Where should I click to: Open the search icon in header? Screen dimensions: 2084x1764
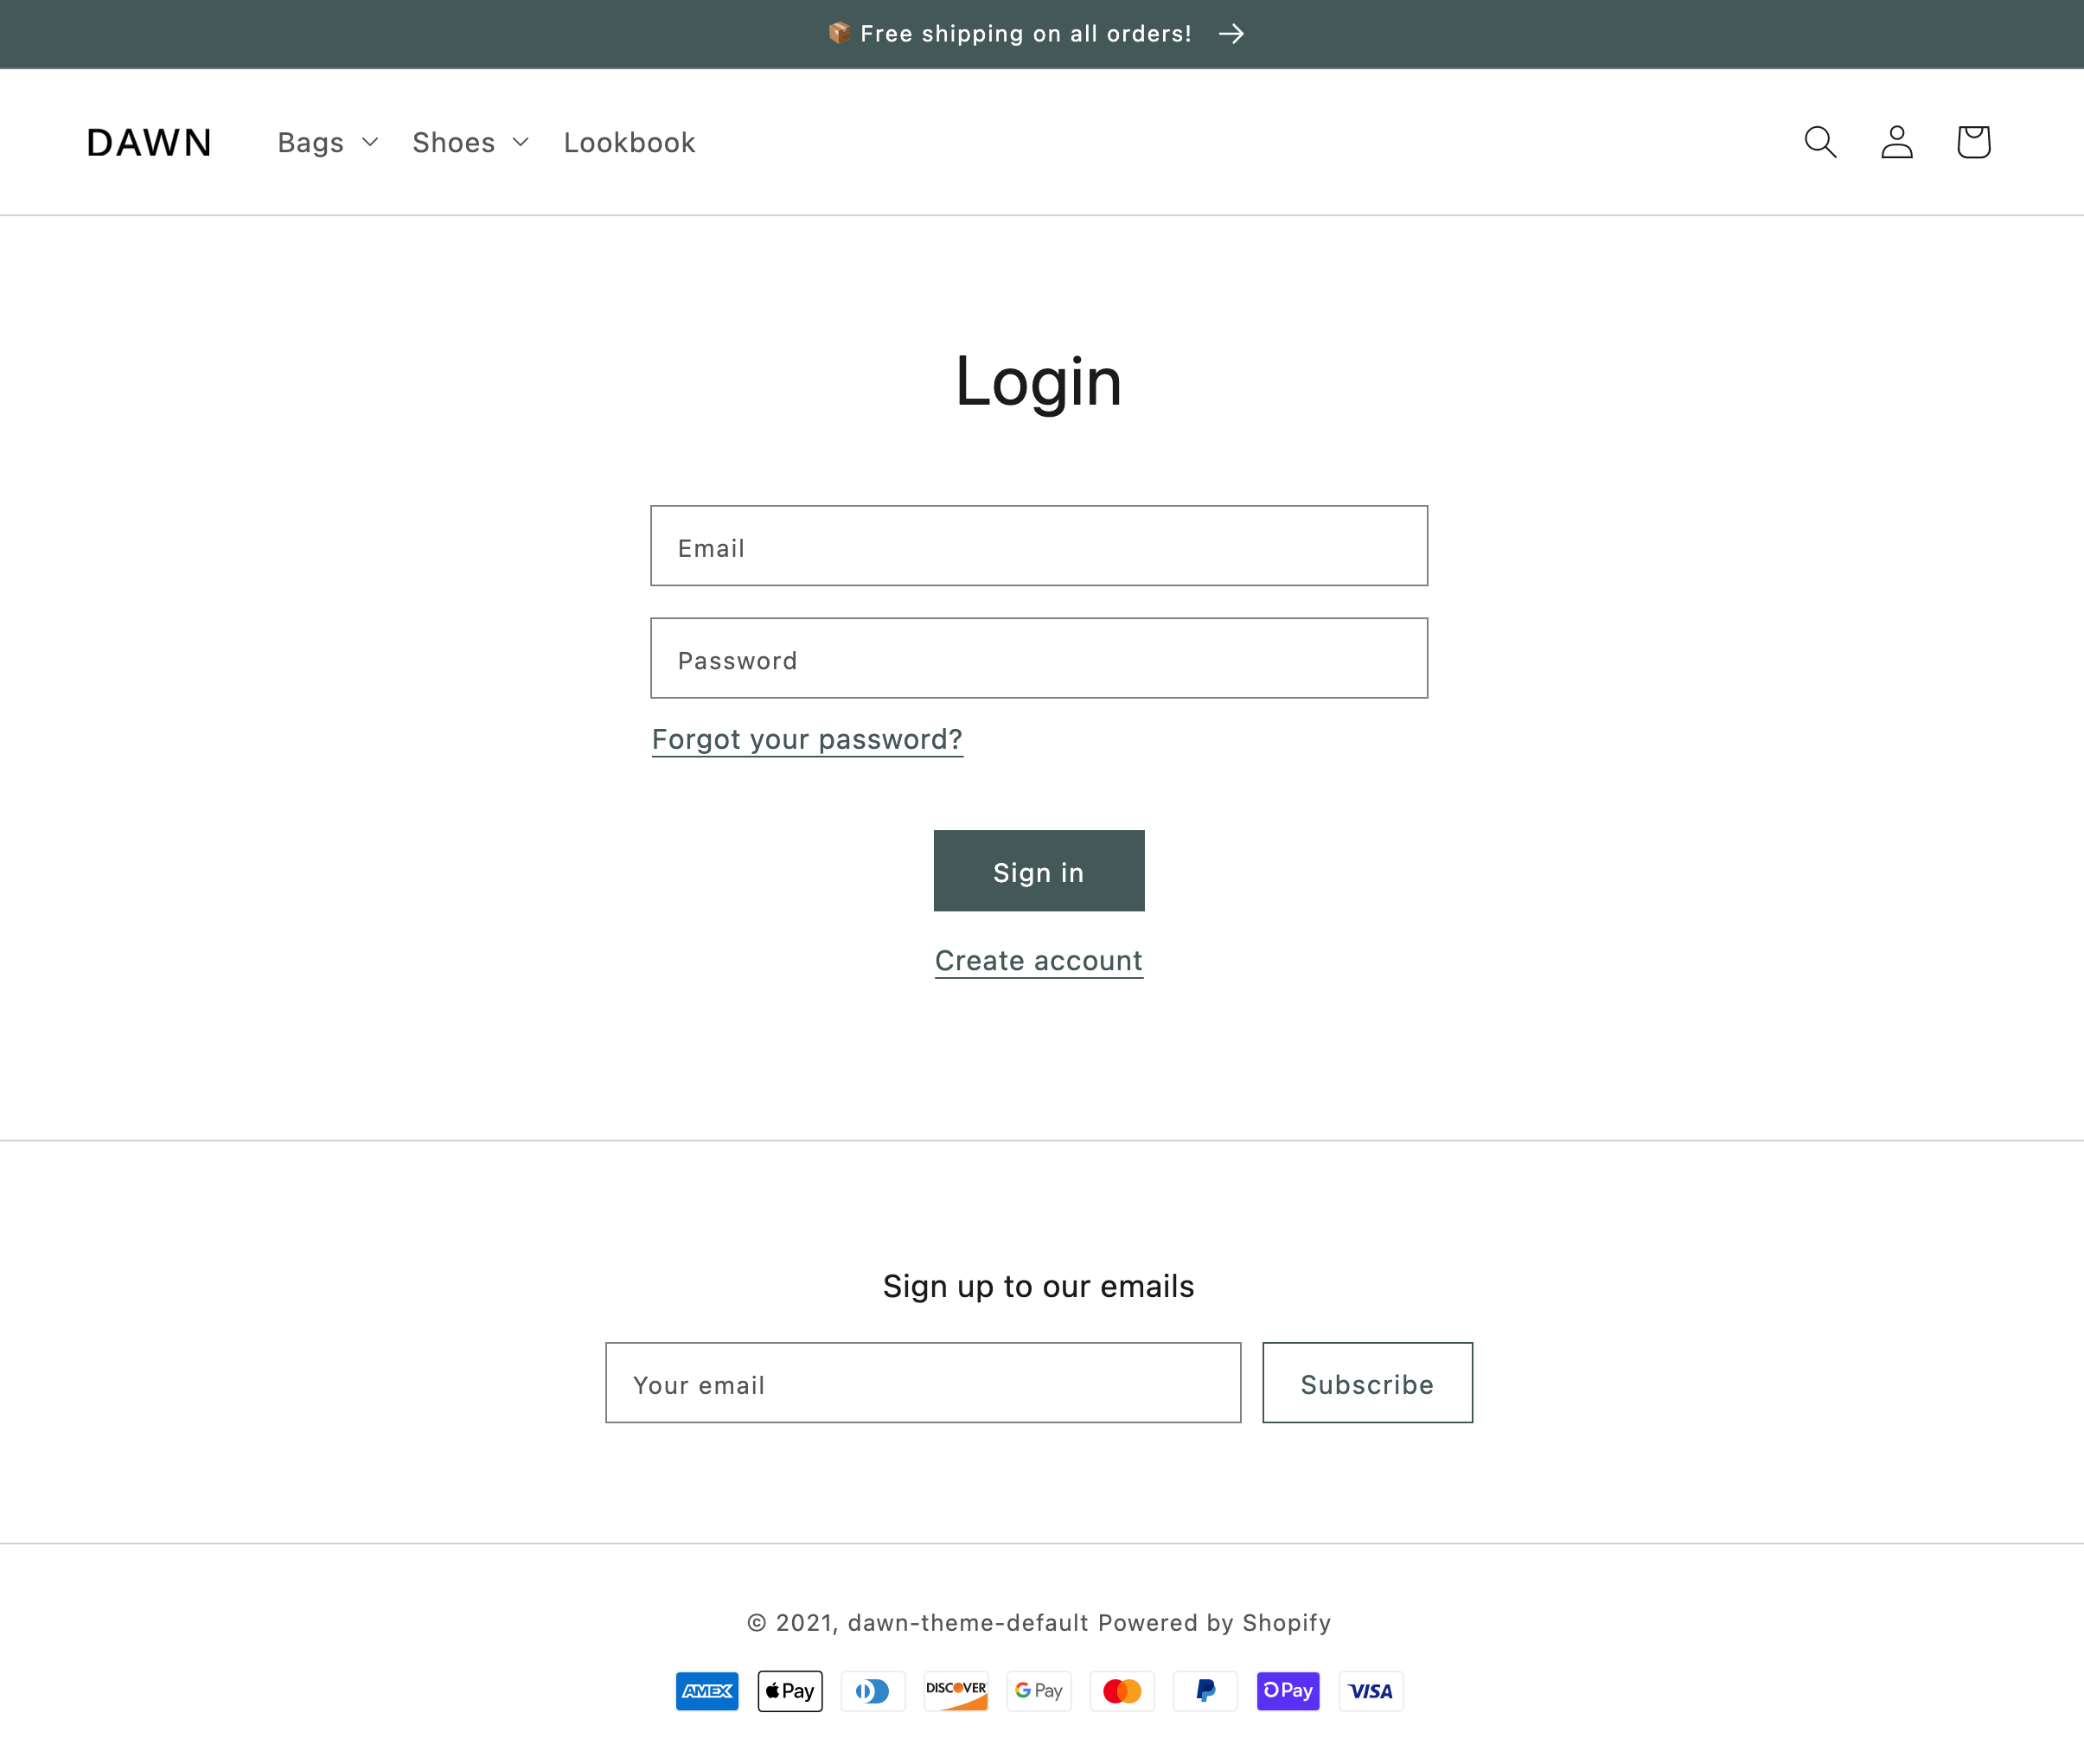coord(1820,142)
